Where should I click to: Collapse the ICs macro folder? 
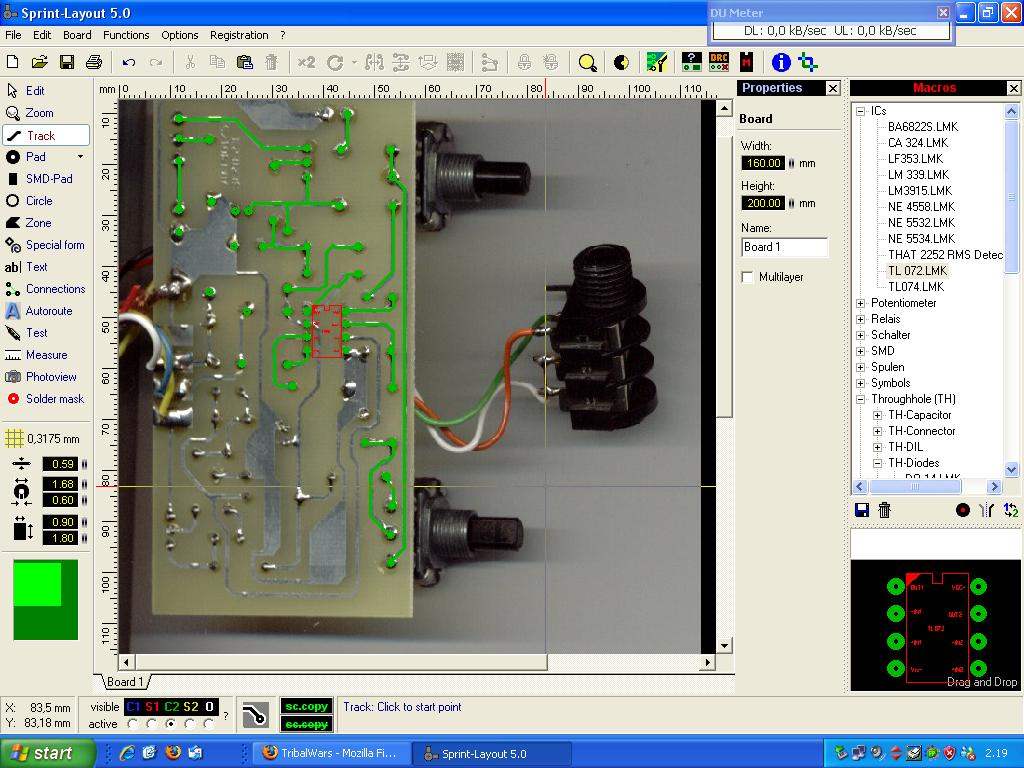[860, 111]
